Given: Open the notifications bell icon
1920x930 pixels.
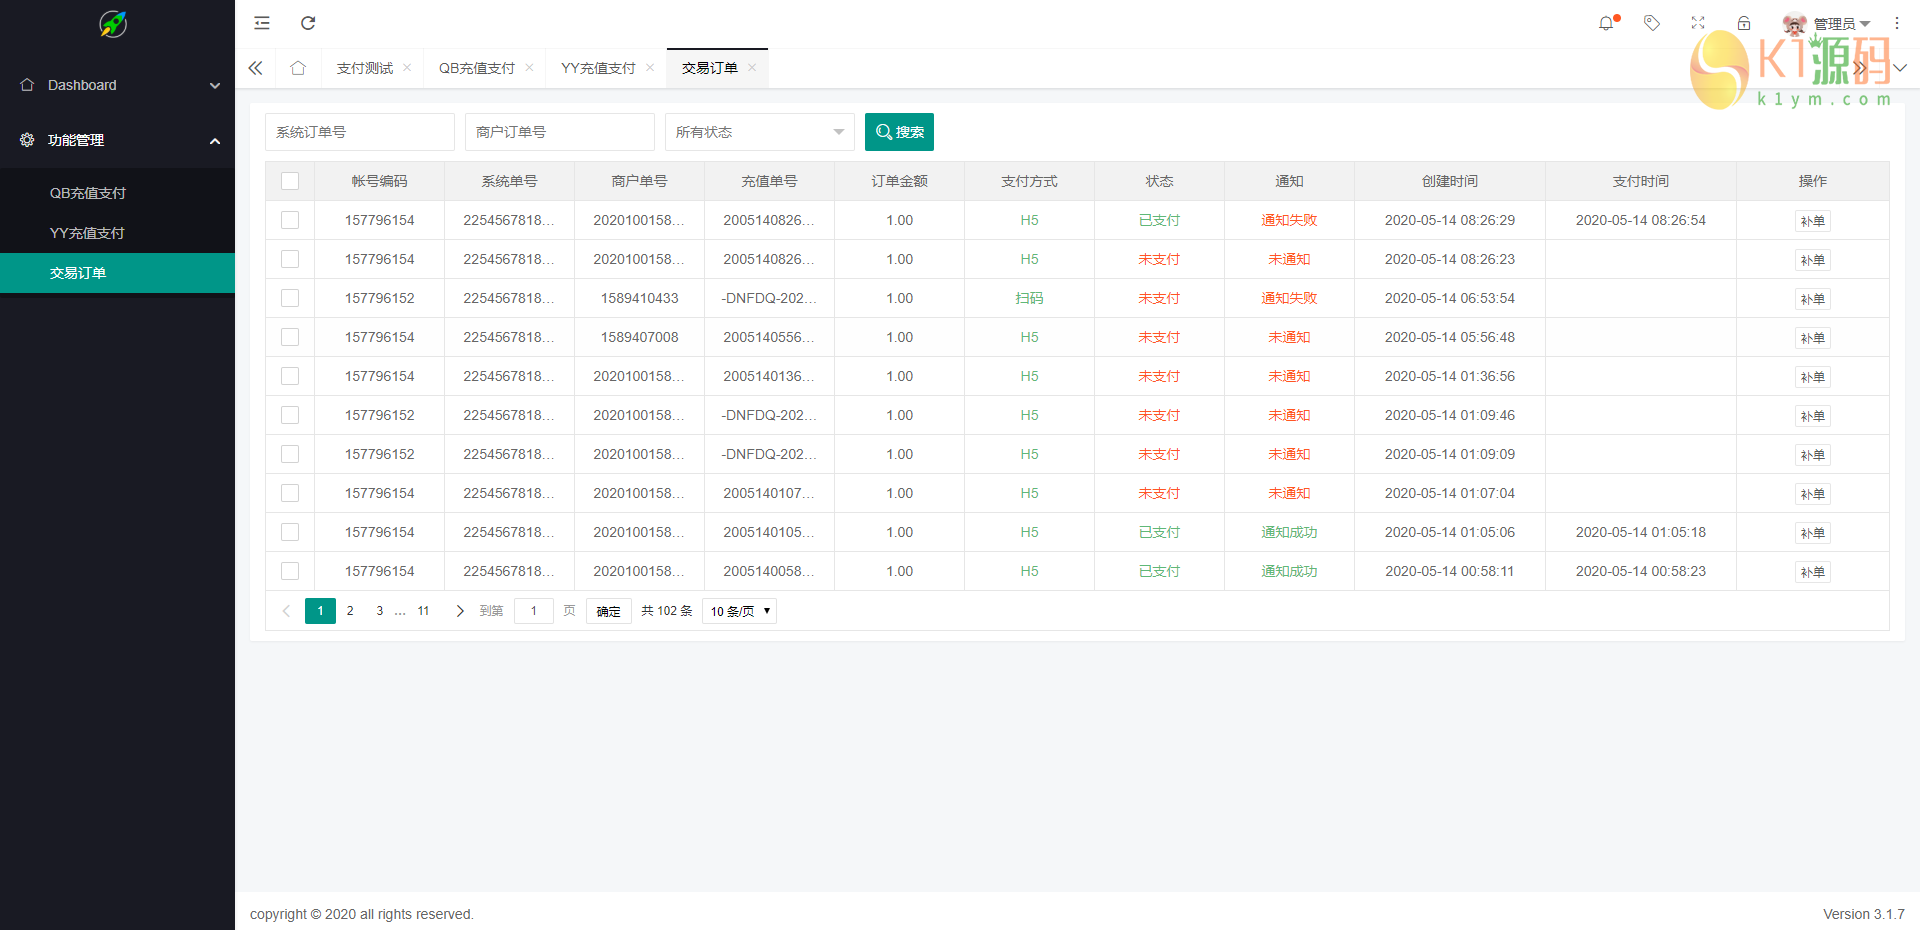Looking at the screenshot, I should tap(1606, 23).
